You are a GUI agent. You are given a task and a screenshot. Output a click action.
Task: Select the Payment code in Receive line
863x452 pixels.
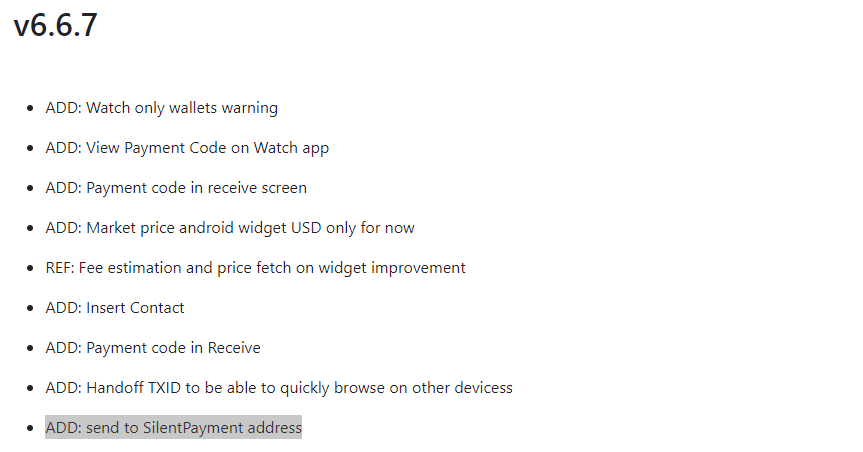[153, 348]
